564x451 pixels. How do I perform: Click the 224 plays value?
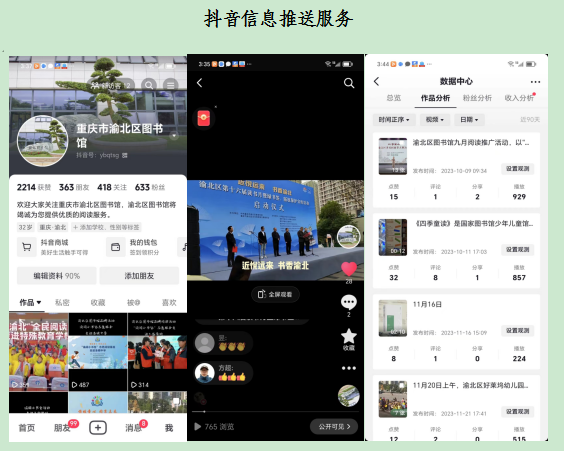point(519,359)
